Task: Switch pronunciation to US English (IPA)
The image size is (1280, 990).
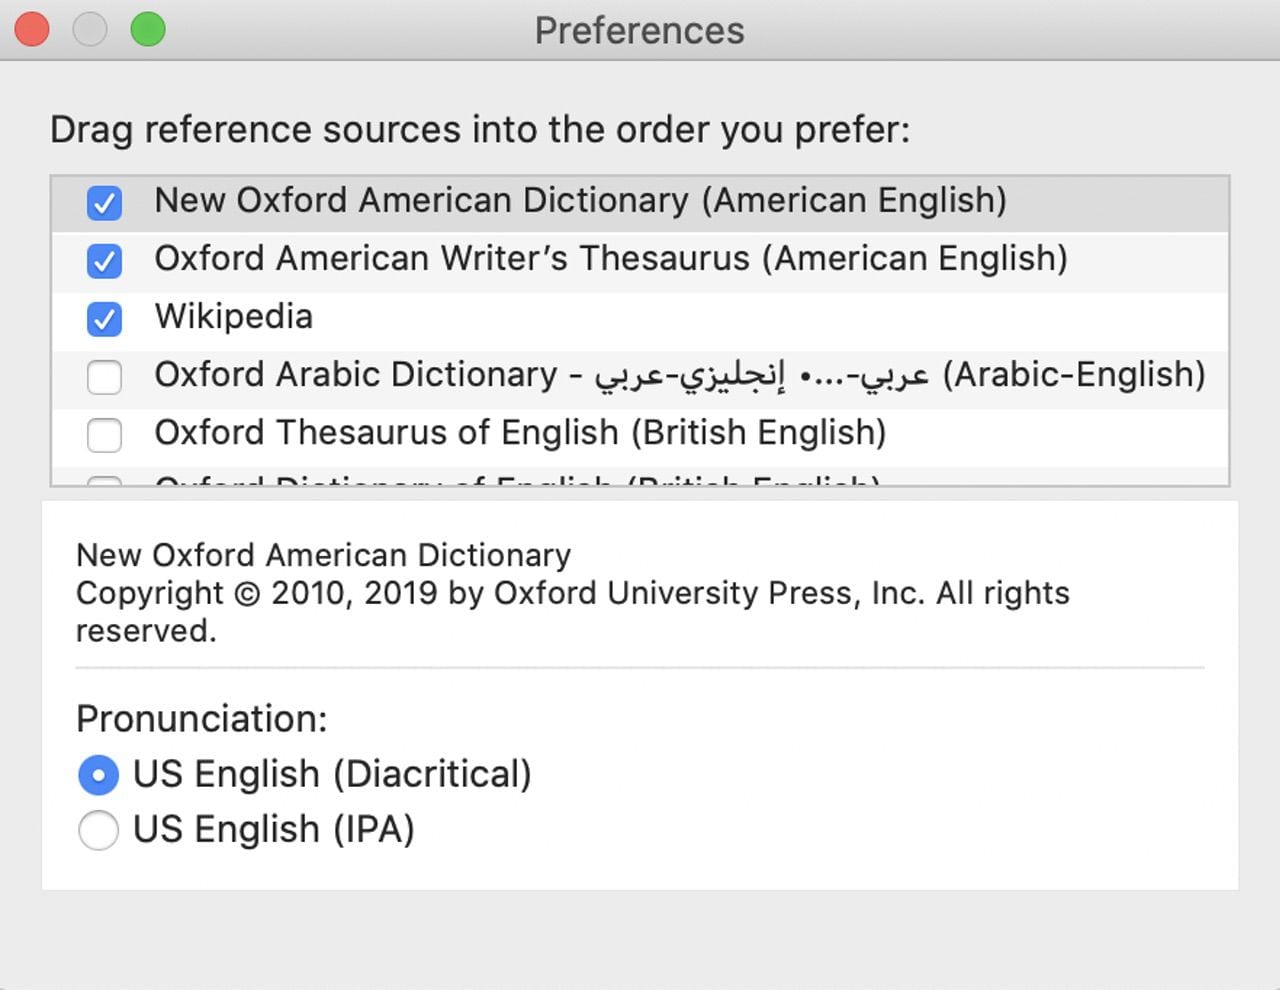Action: (98, 830)
